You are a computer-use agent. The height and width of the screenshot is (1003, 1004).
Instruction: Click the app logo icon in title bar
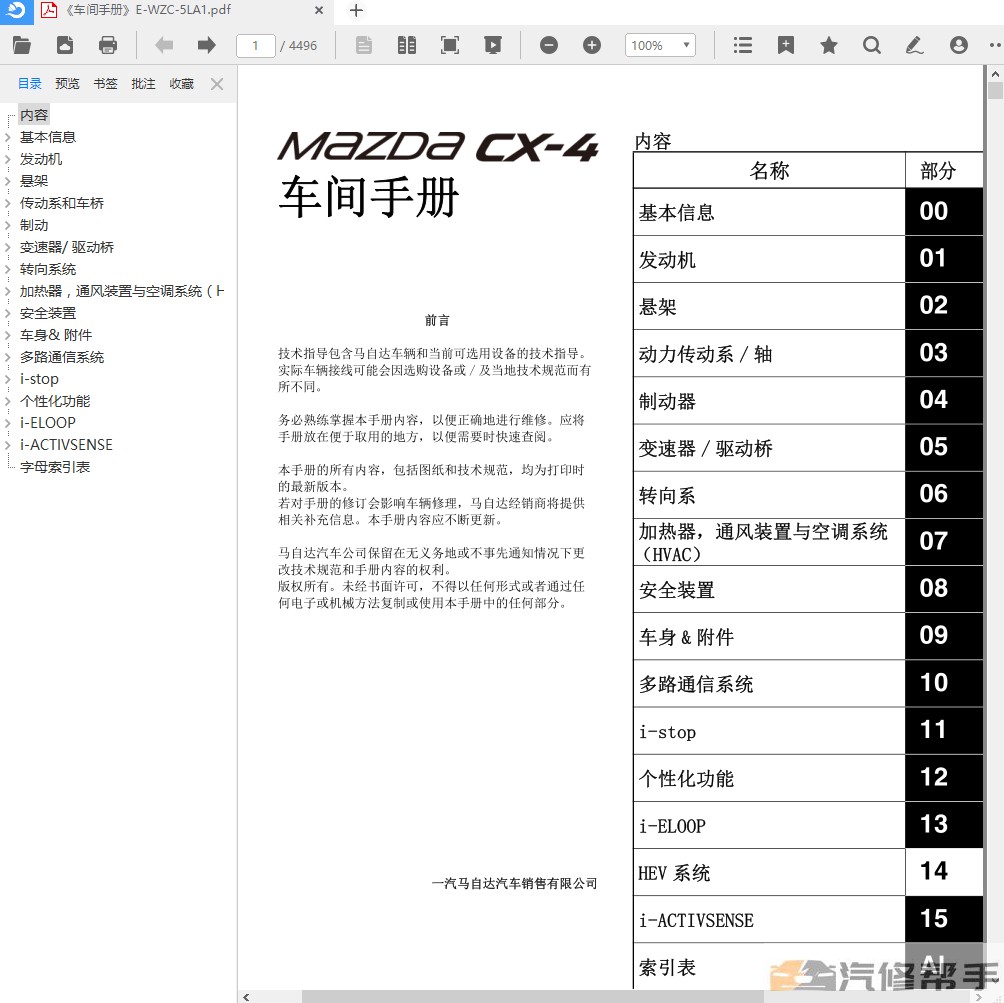coord(17,11)
